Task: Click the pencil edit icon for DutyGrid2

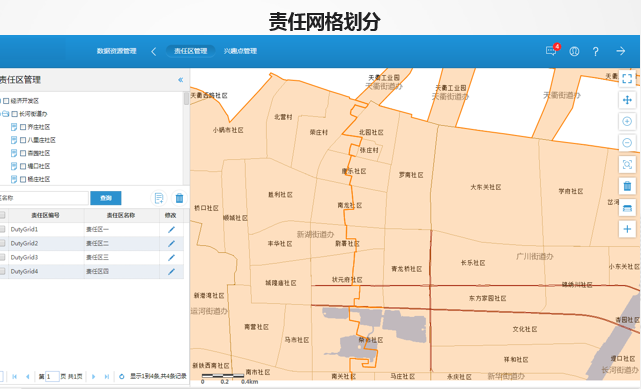Action: (x=171, y=244)
